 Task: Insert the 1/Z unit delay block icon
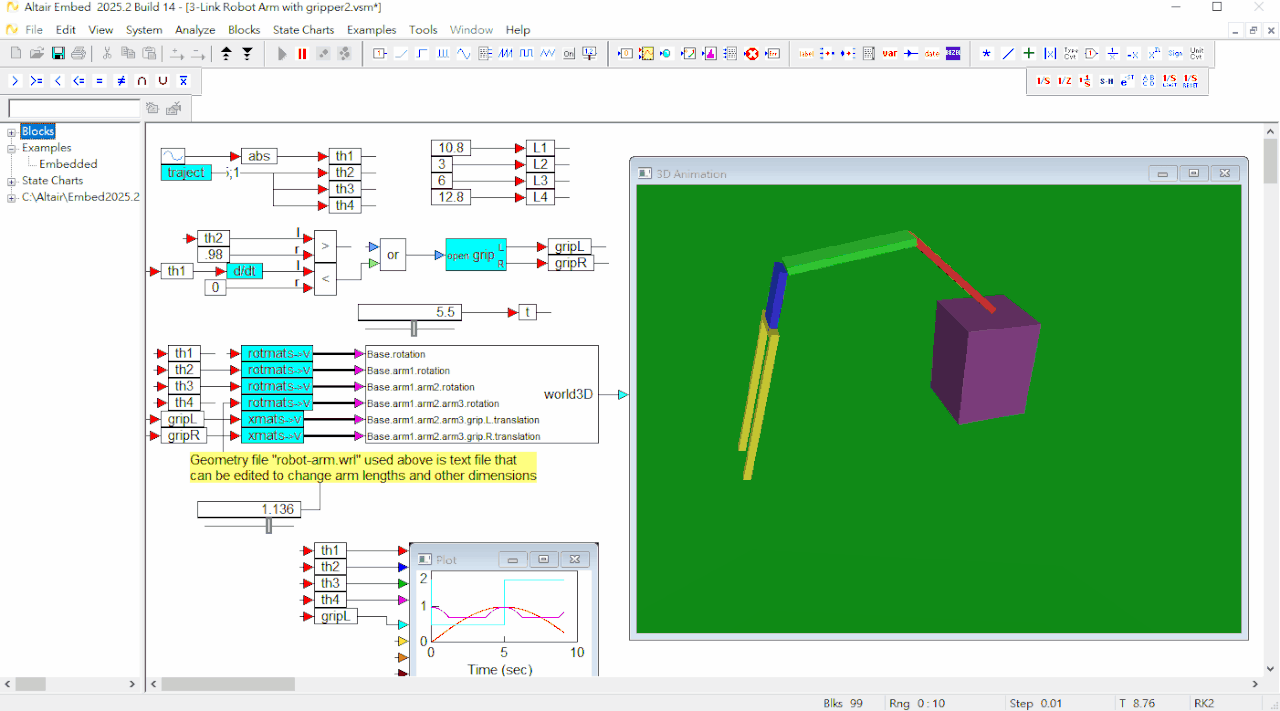pyautogui.click(x=1065, y=80)
